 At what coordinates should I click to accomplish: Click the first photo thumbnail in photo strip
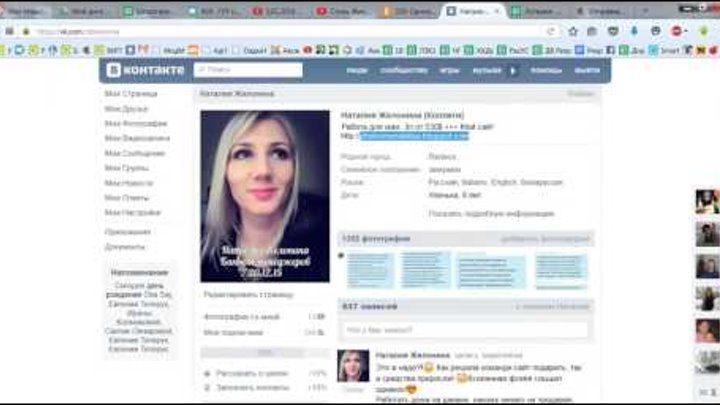click(370, 269)
